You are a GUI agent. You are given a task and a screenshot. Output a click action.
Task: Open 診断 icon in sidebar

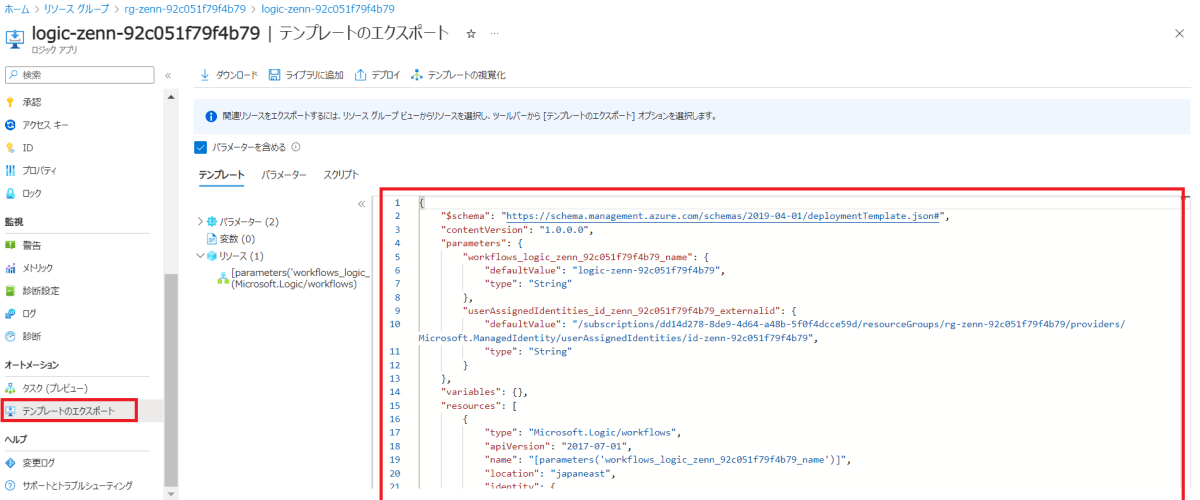11,336
